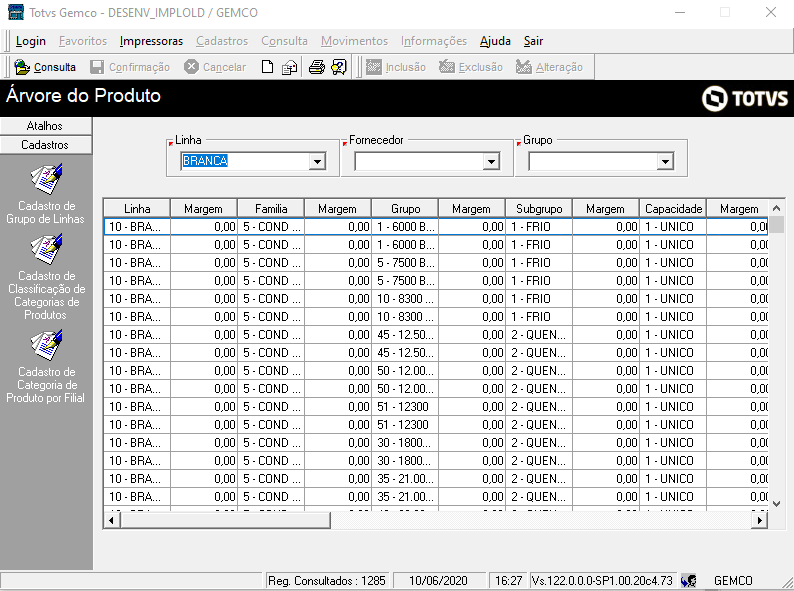Viewport: 794px width, 591px height.
Task: Click the GEMCO status bar label
Action: [733, 580]
